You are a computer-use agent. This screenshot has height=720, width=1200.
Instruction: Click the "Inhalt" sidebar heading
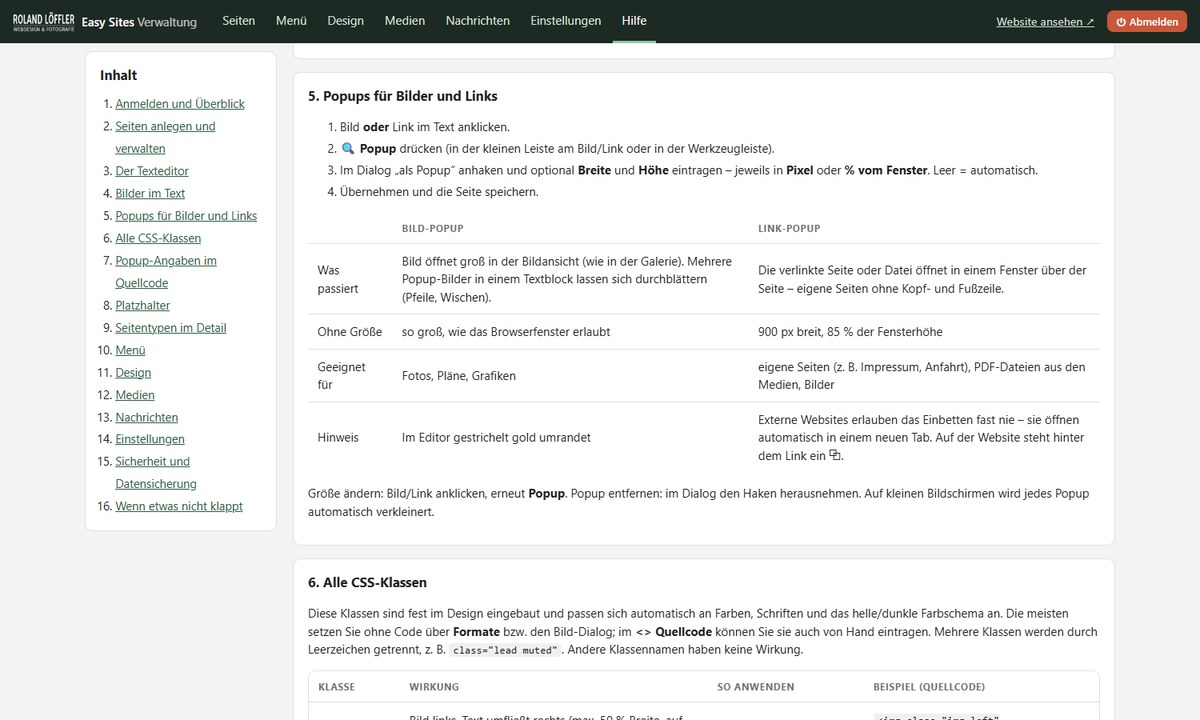119,75
